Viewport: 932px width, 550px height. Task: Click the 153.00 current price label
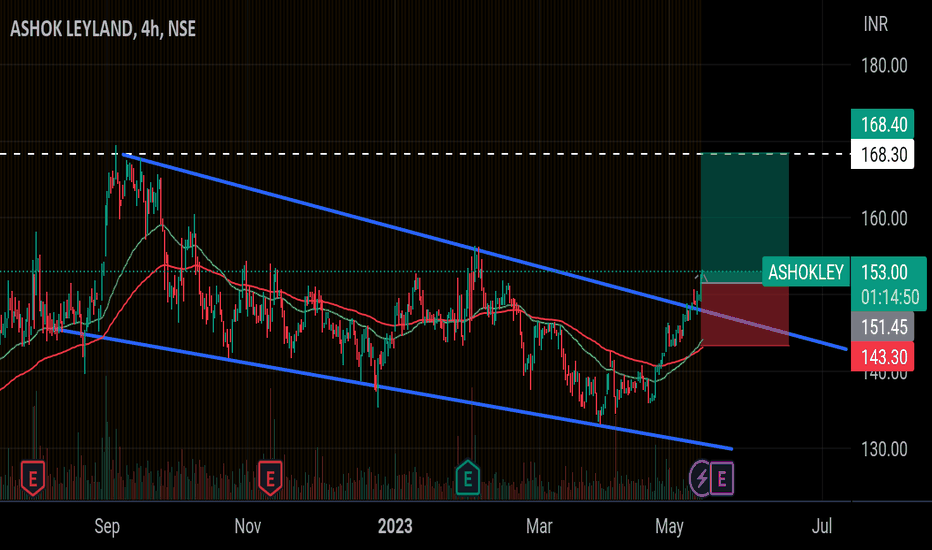[884, 272]
